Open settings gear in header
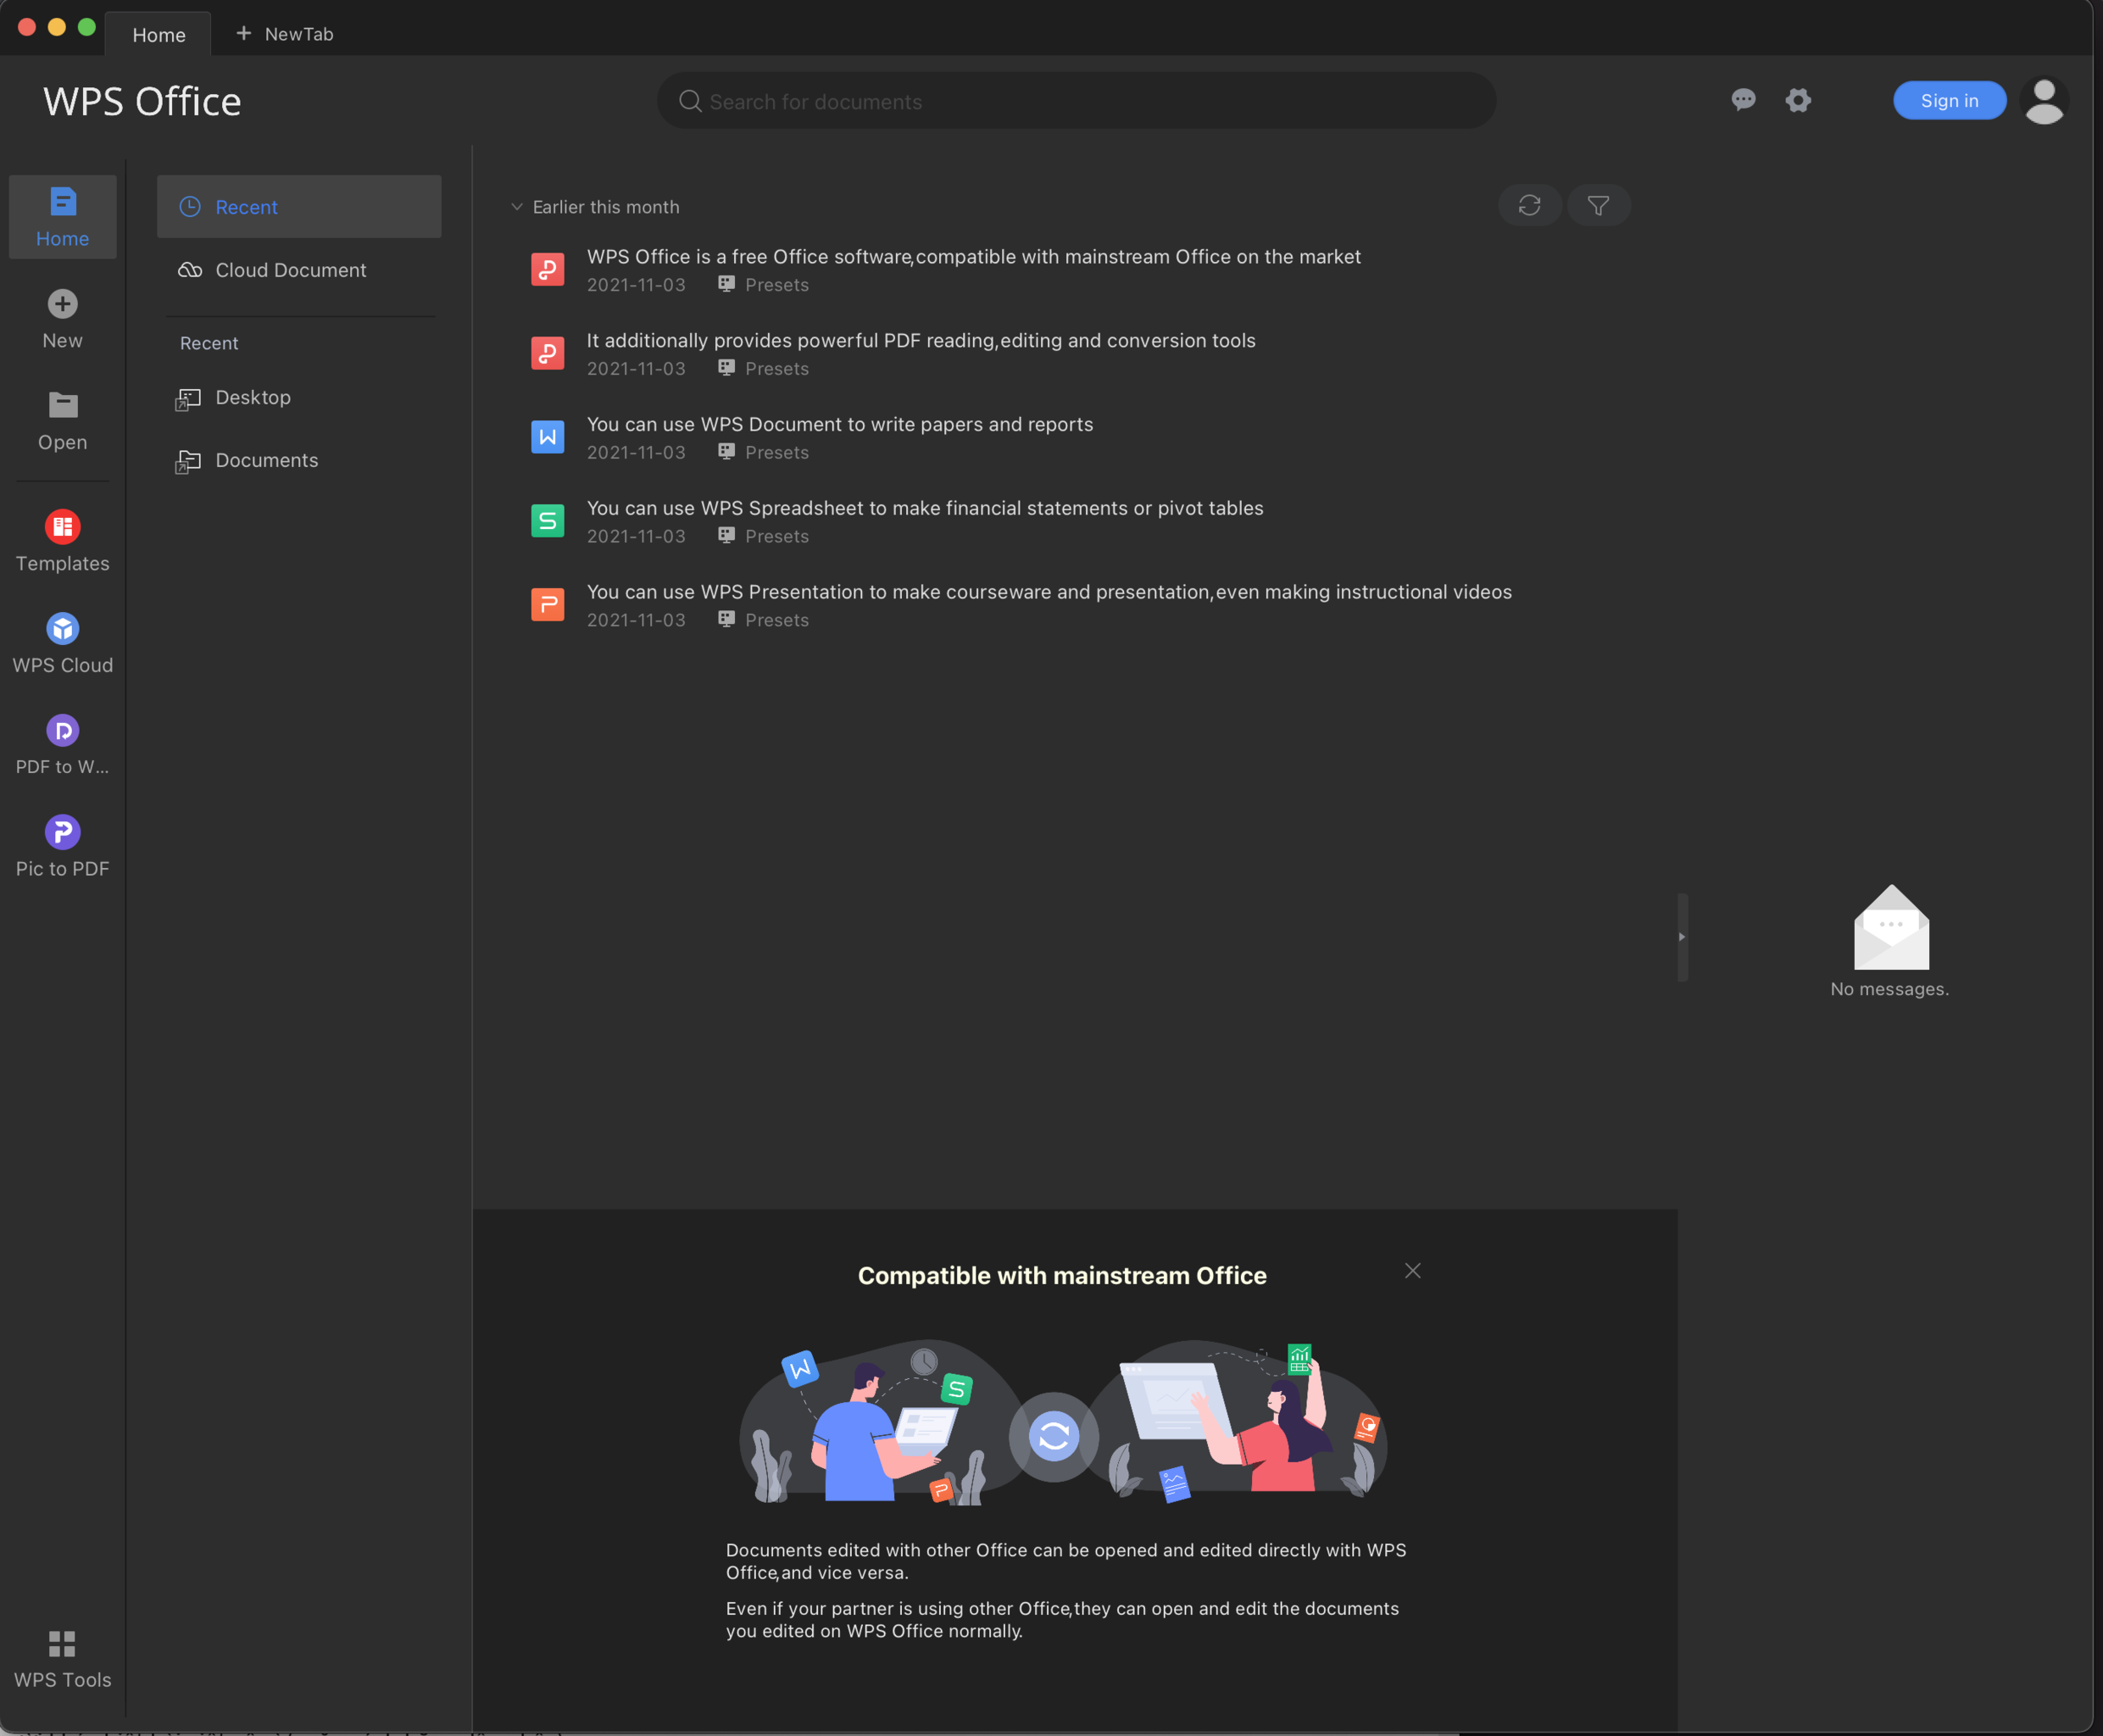This screenshot has height=1736, width=2103. tap(1798, 100)
